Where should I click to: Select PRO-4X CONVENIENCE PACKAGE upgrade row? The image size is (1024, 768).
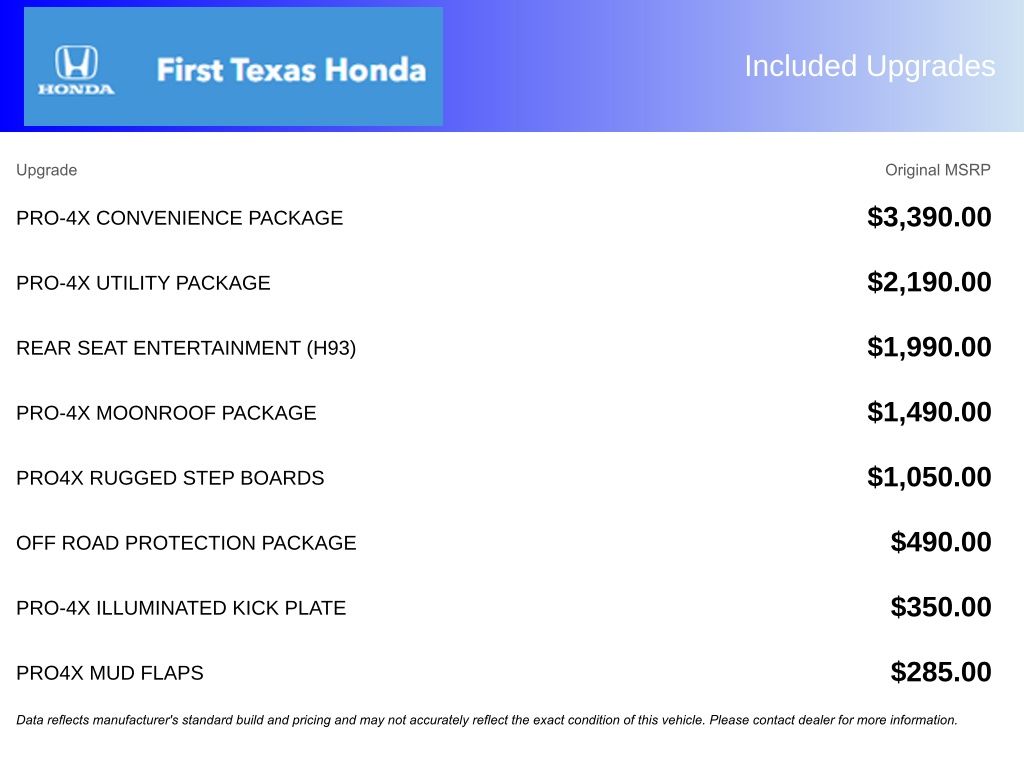(x=180, y=218)
